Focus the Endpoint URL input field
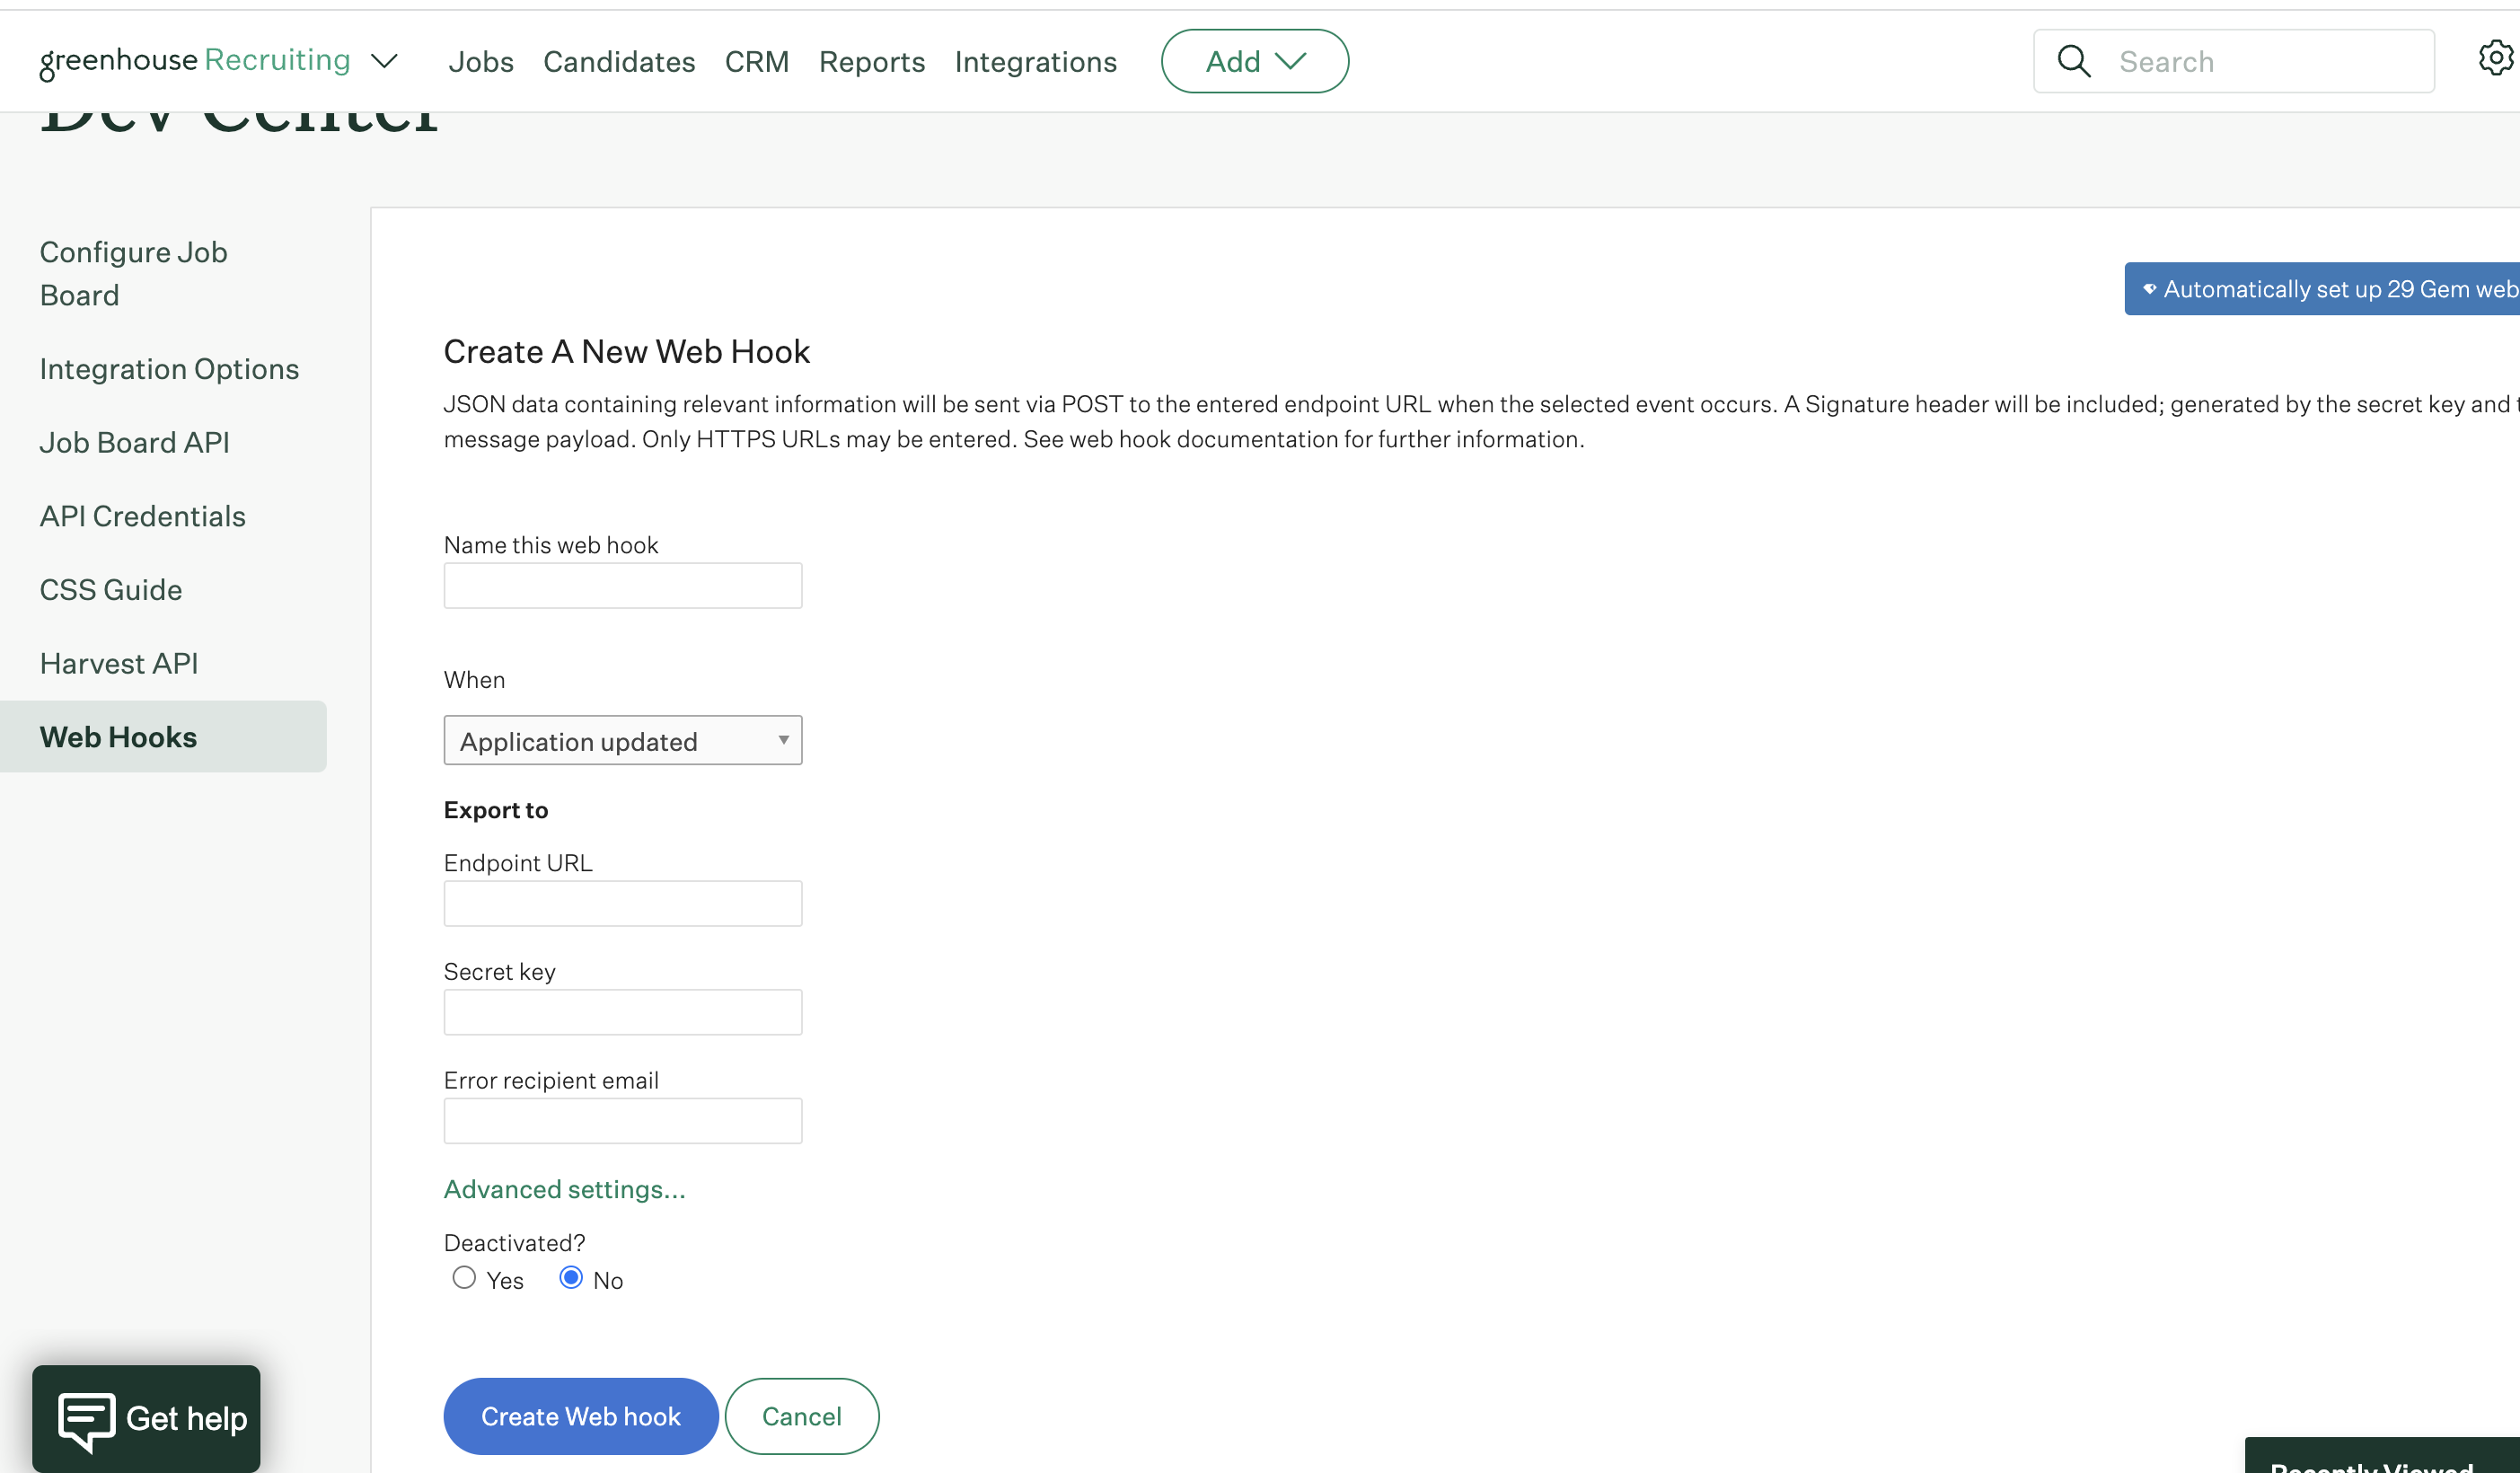The height and width of the screenshot is (1473, 2520). pyautogui.click(x=622, y=904)
